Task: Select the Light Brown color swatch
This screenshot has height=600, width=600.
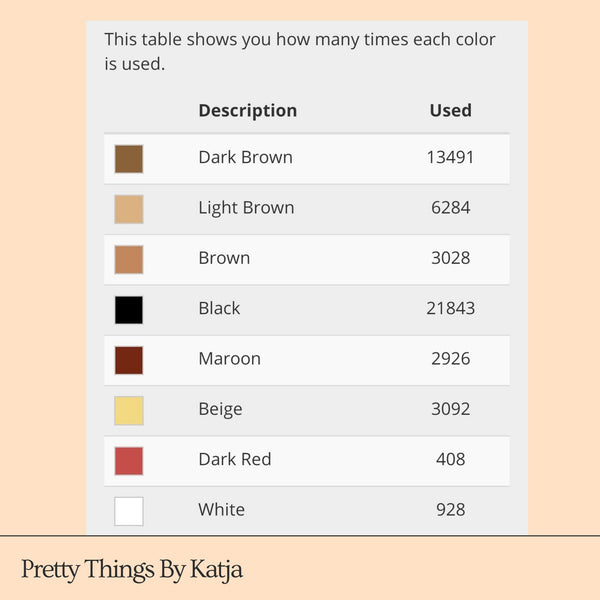Action: [x=129, y=209]
